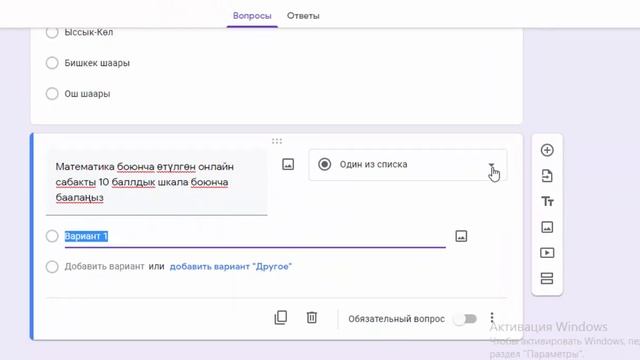Click the Добавить вариант text
The width and height of the screenshot is (640, 360).
104,267
